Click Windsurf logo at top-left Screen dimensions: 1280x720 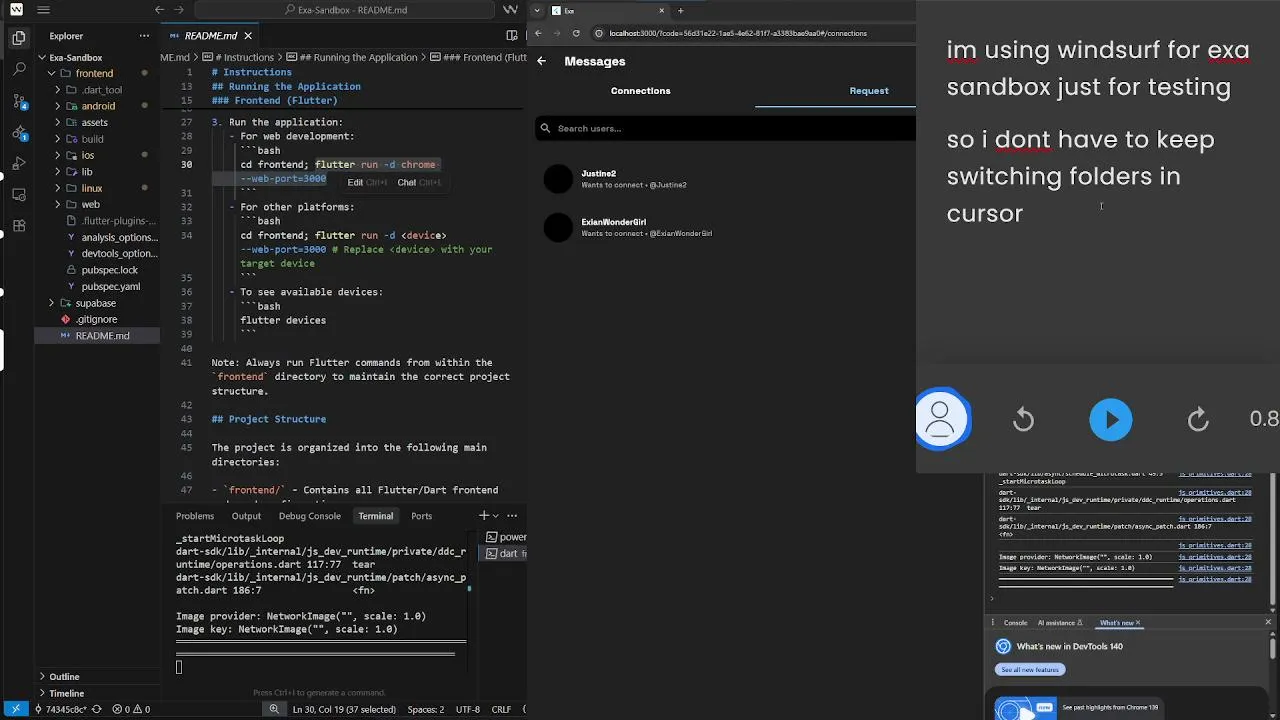click(x=16, y=10)
